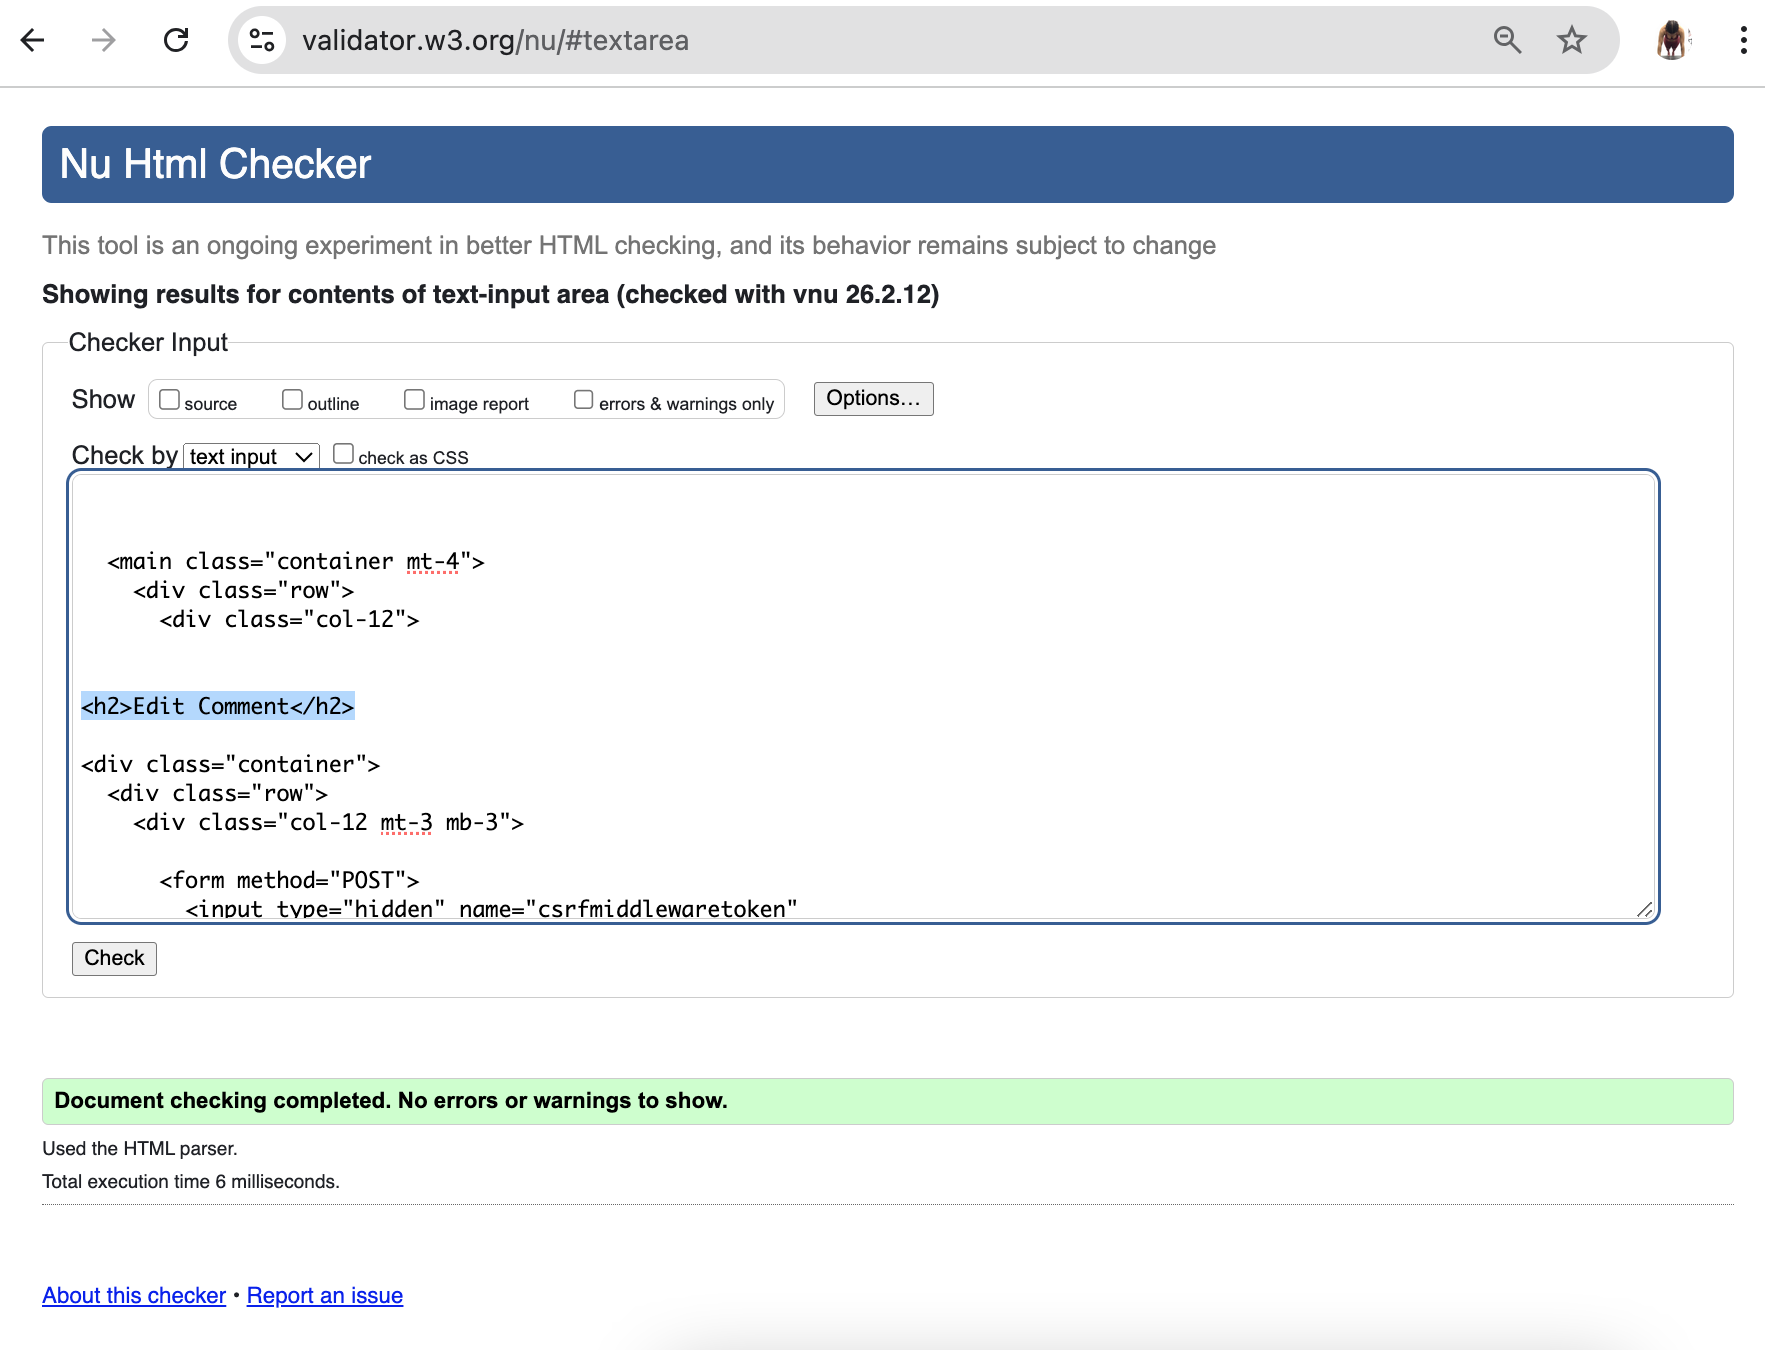Open the site information icon in address bar
1765x1350 pixels.
tap(261, 41)
